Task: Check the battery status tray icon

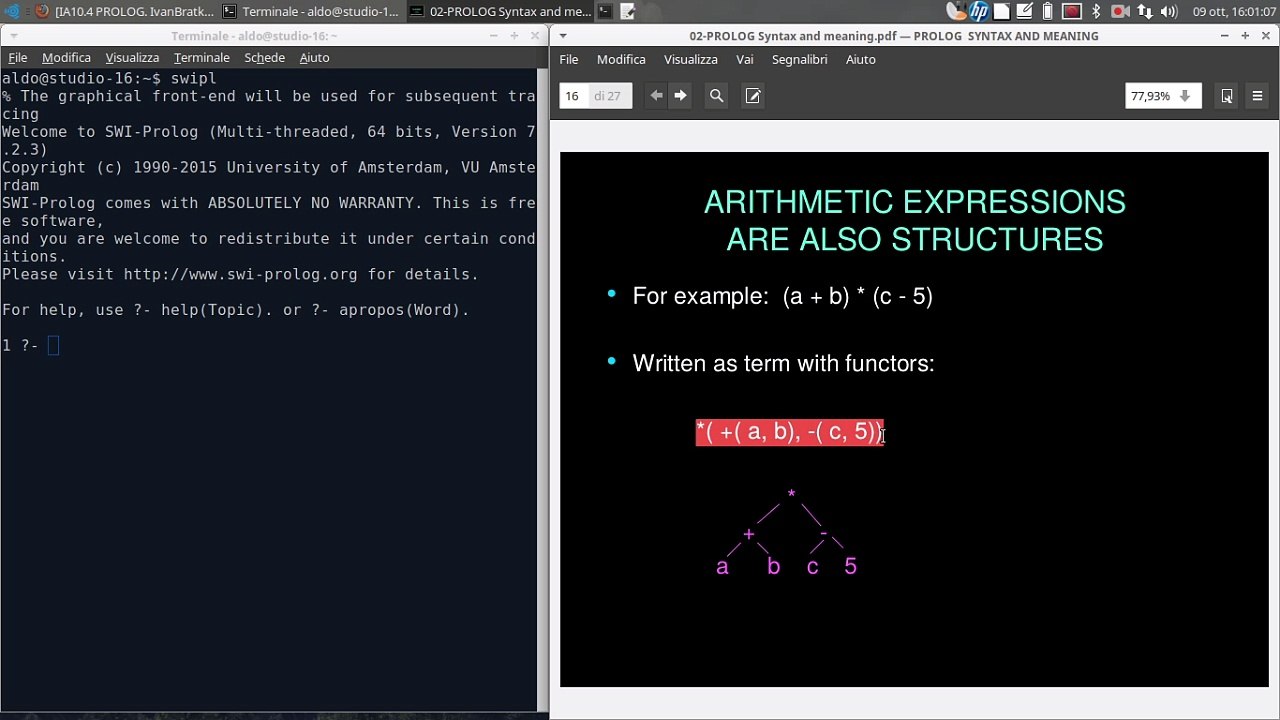Action: (1047, 12)
